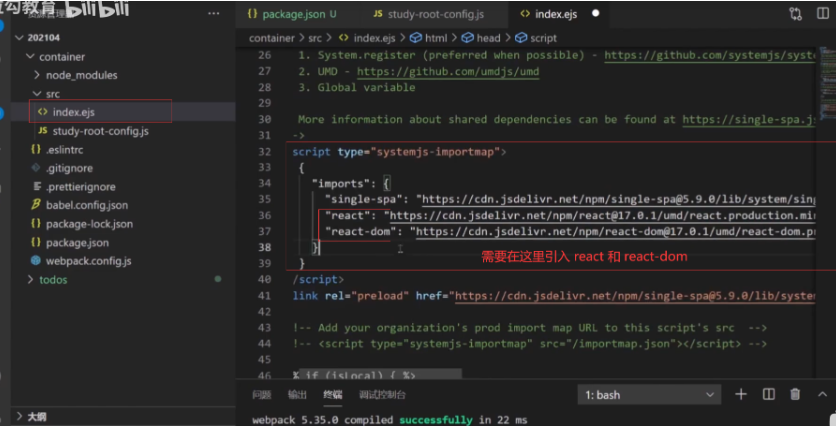
Task: Click the braces icon on package.json tab
Action: pos(252,14)
